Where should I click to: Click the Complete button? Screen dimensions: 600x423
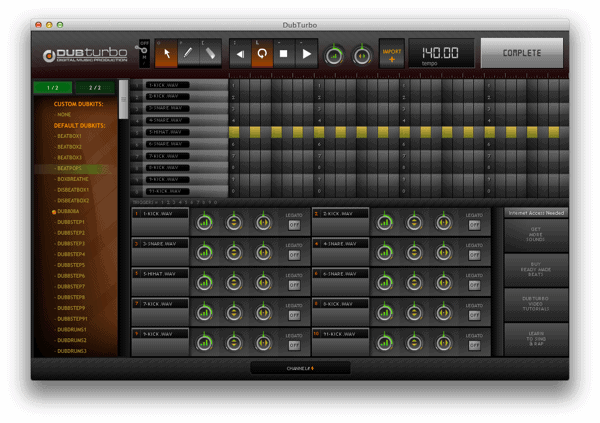point(521,53)
